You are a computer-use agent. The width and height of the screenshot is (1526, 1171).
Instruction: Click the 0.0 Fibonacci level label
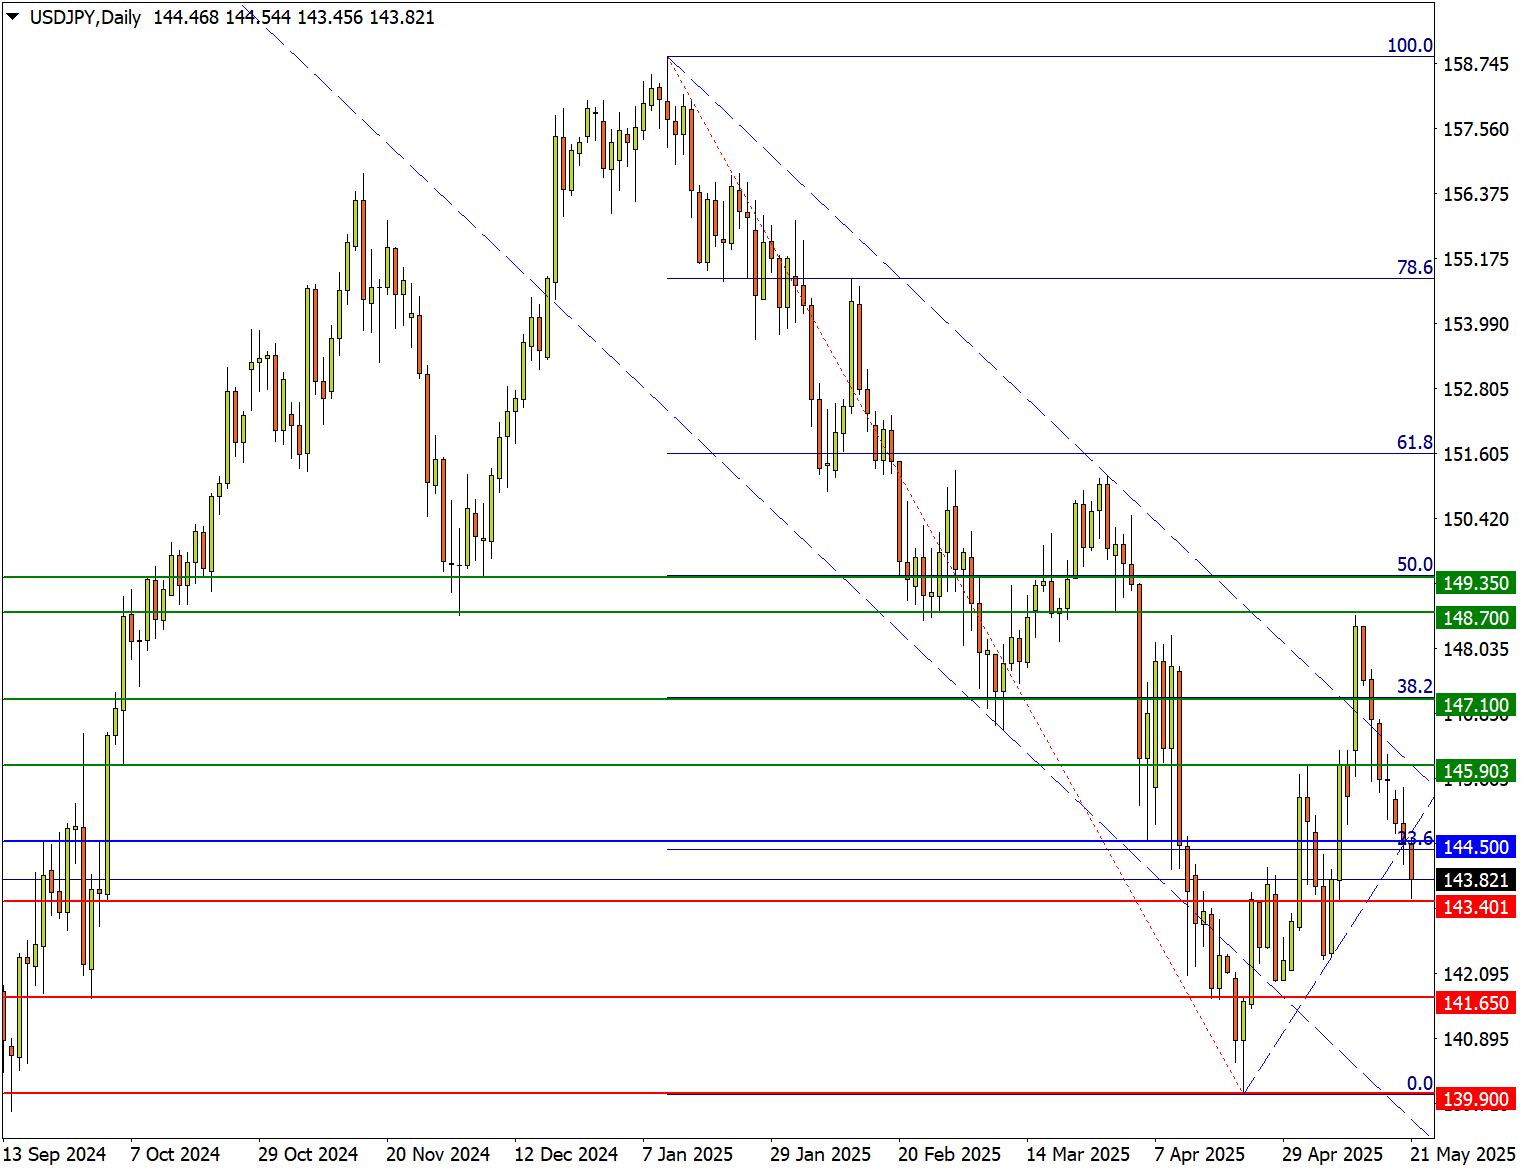click(x=1419, y=1083)
